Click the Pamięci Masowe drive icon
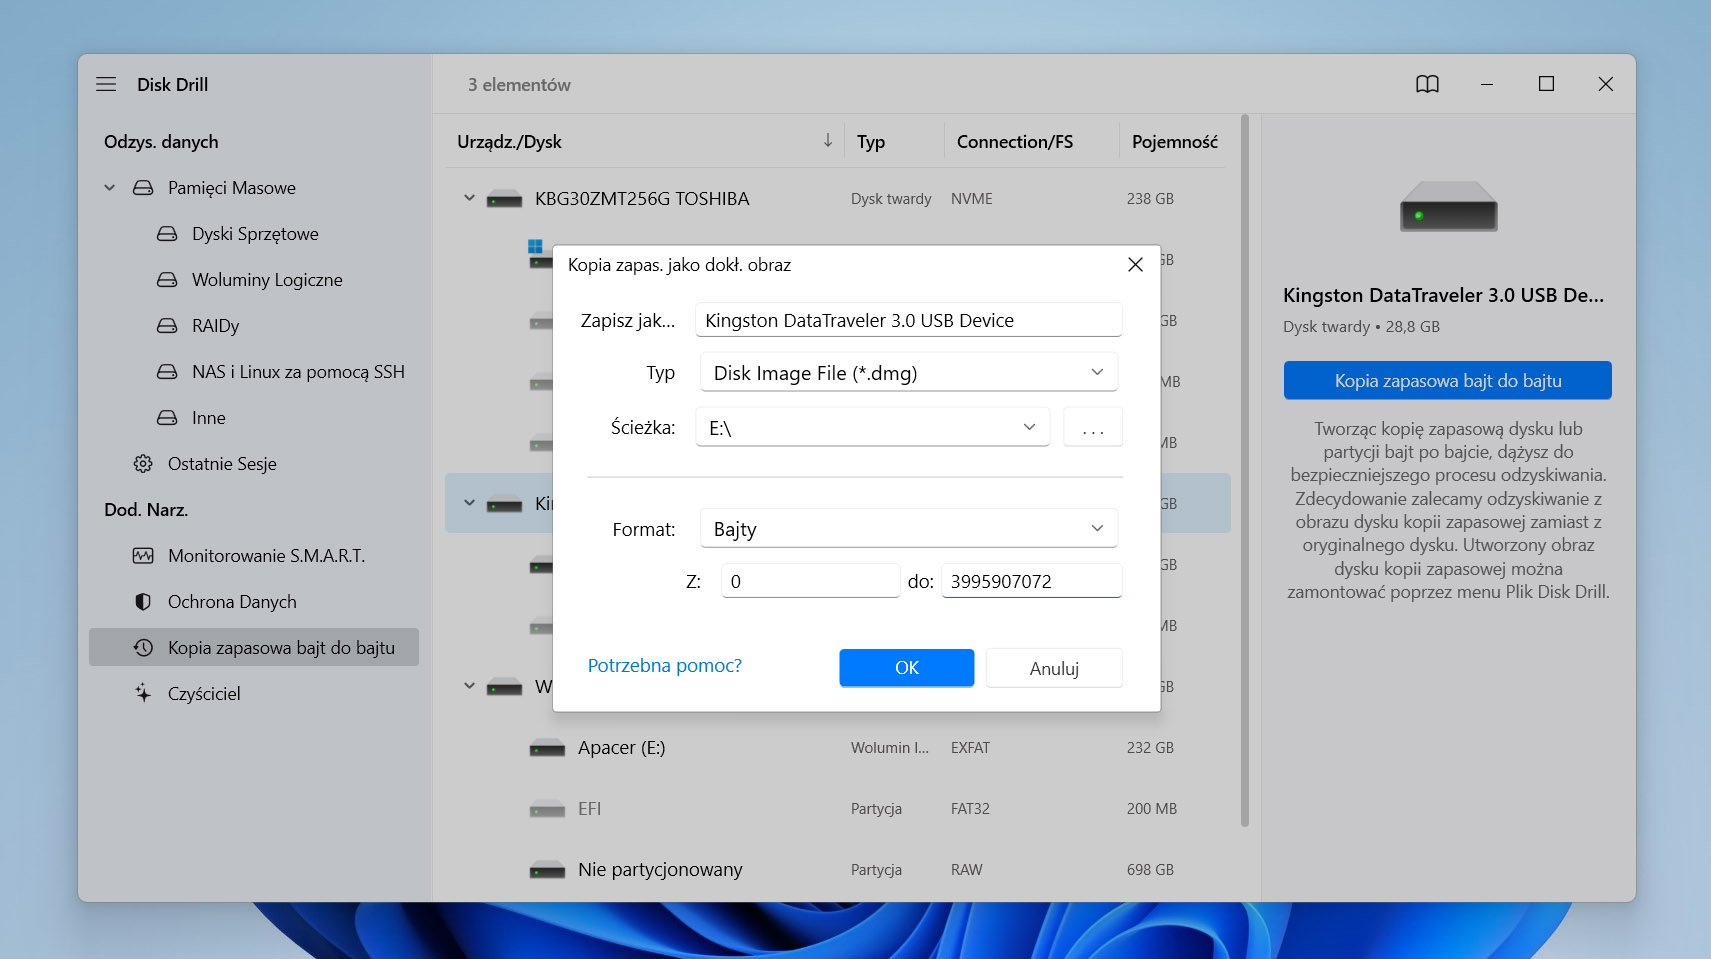The image size is (1711, 959). [143, 188]
